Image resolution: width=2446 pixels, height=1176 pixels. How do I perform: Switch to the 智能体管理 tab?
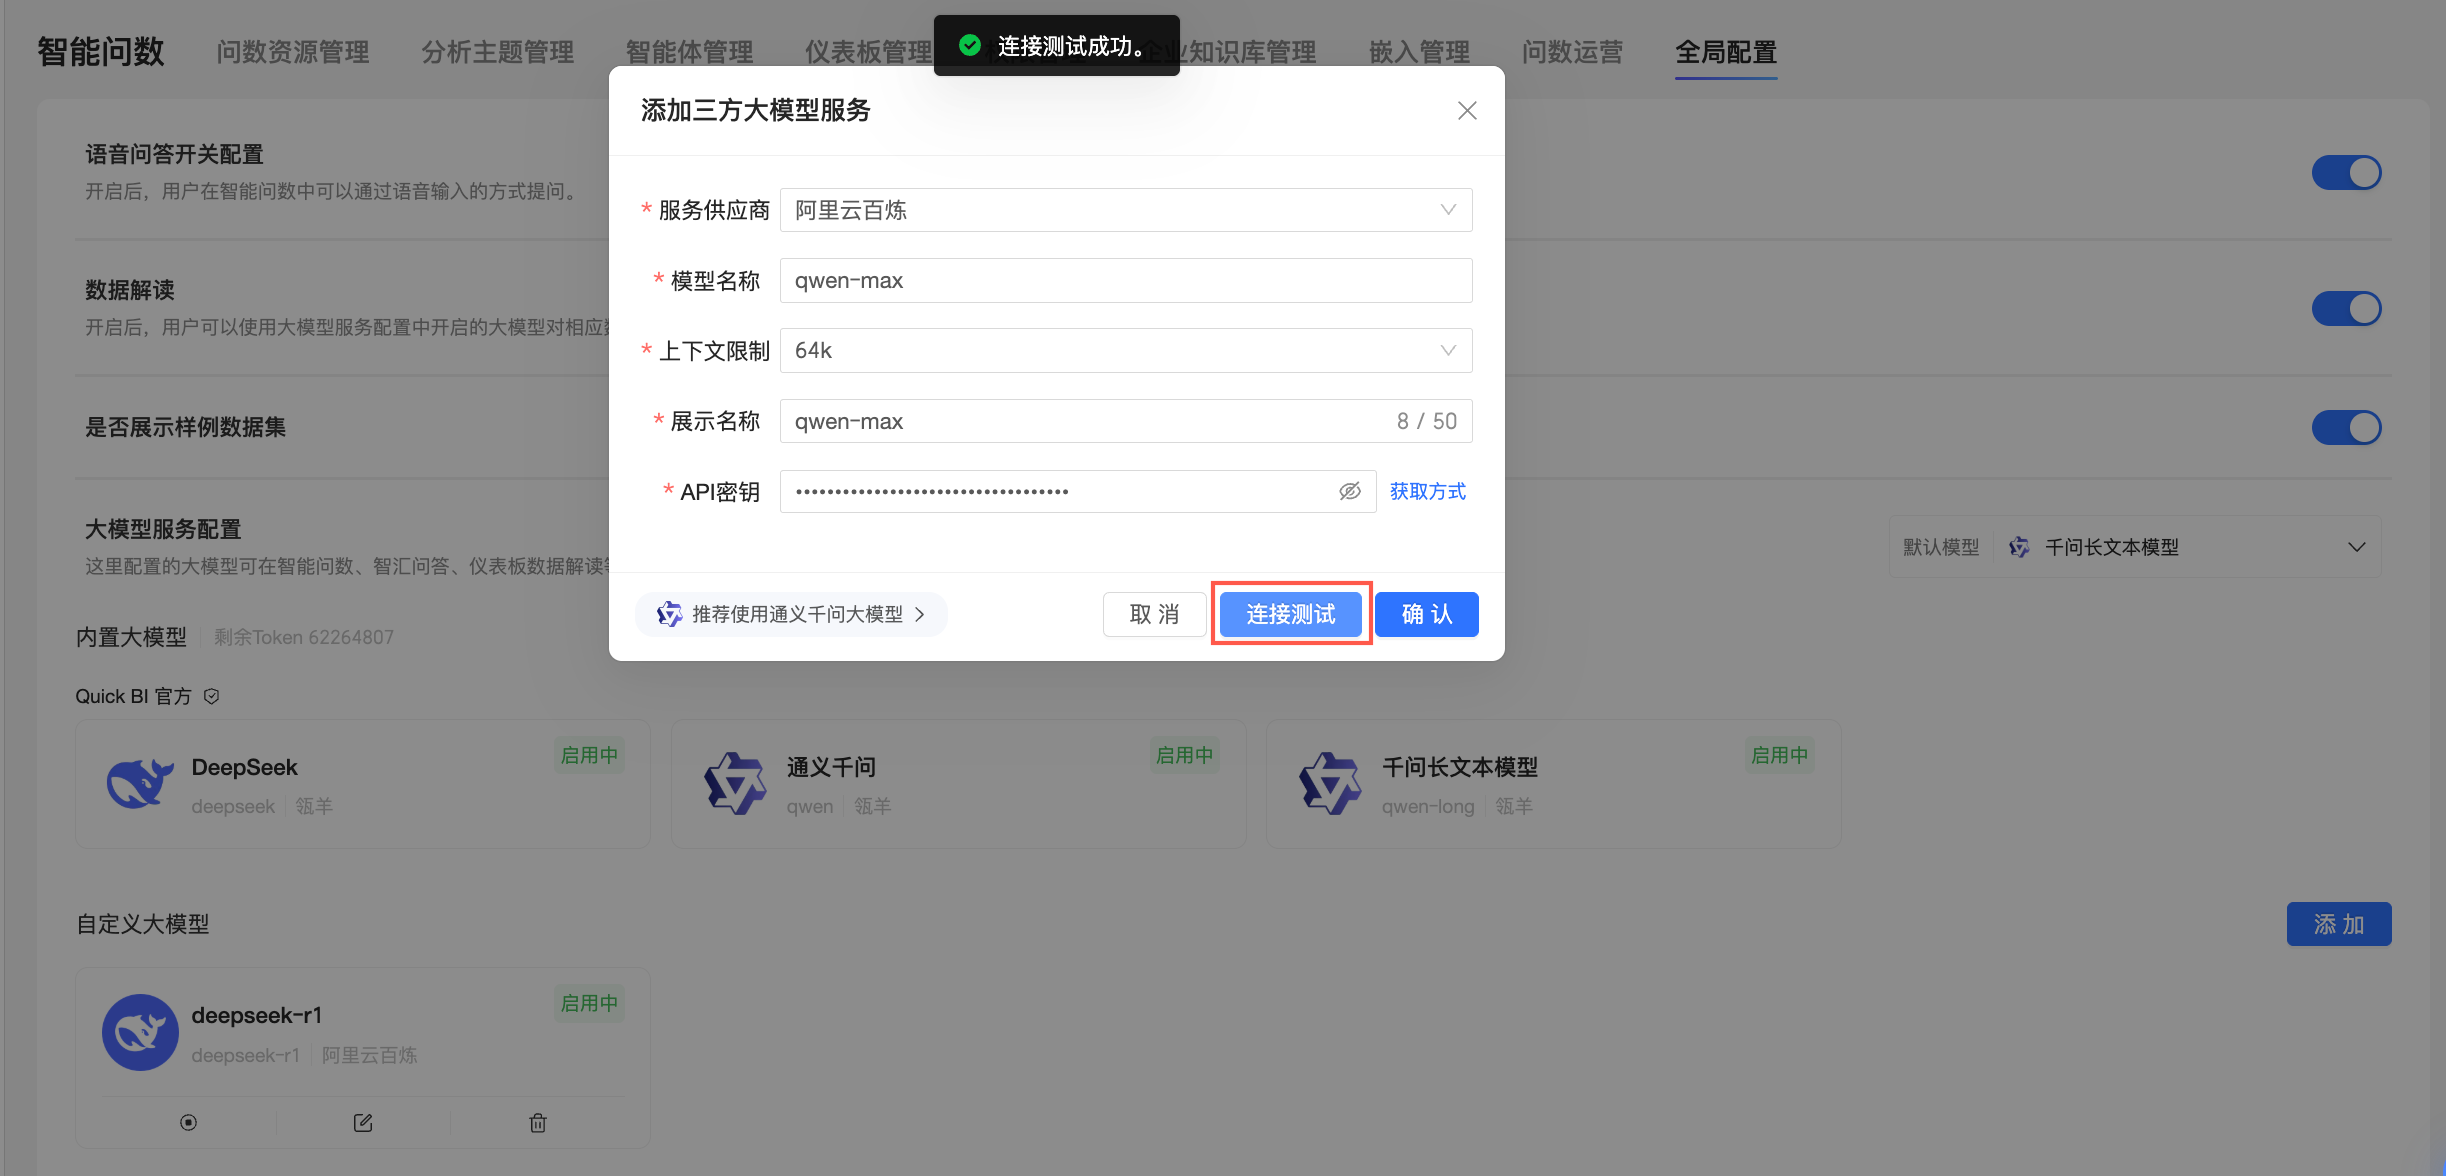[x=690, y=52]
